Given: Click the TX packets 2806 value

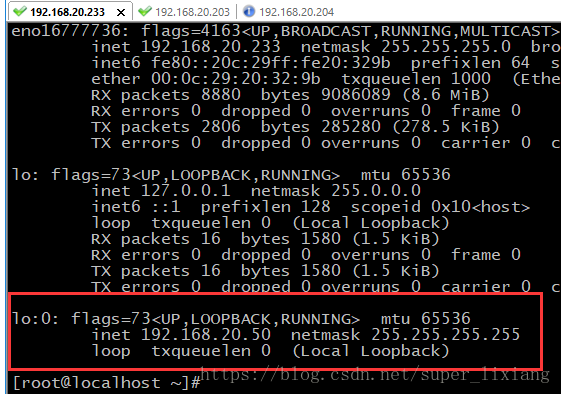Looking at the screenshot, I should [x=221, y=127].
